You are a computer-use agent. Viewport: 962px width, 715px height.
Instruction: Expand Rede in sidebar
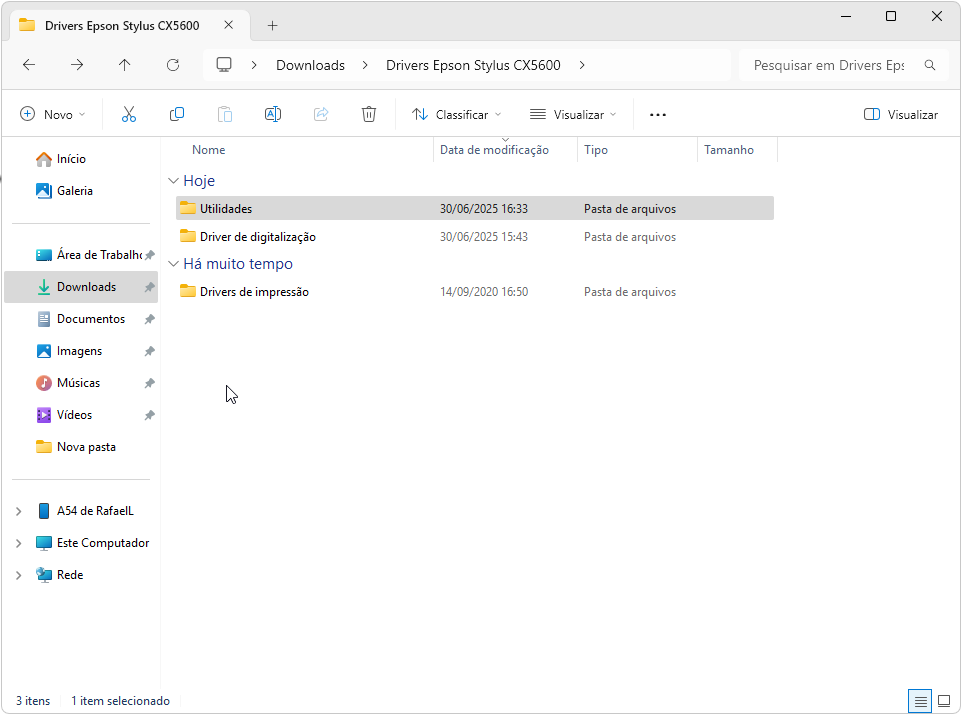[x=18, y=575]
